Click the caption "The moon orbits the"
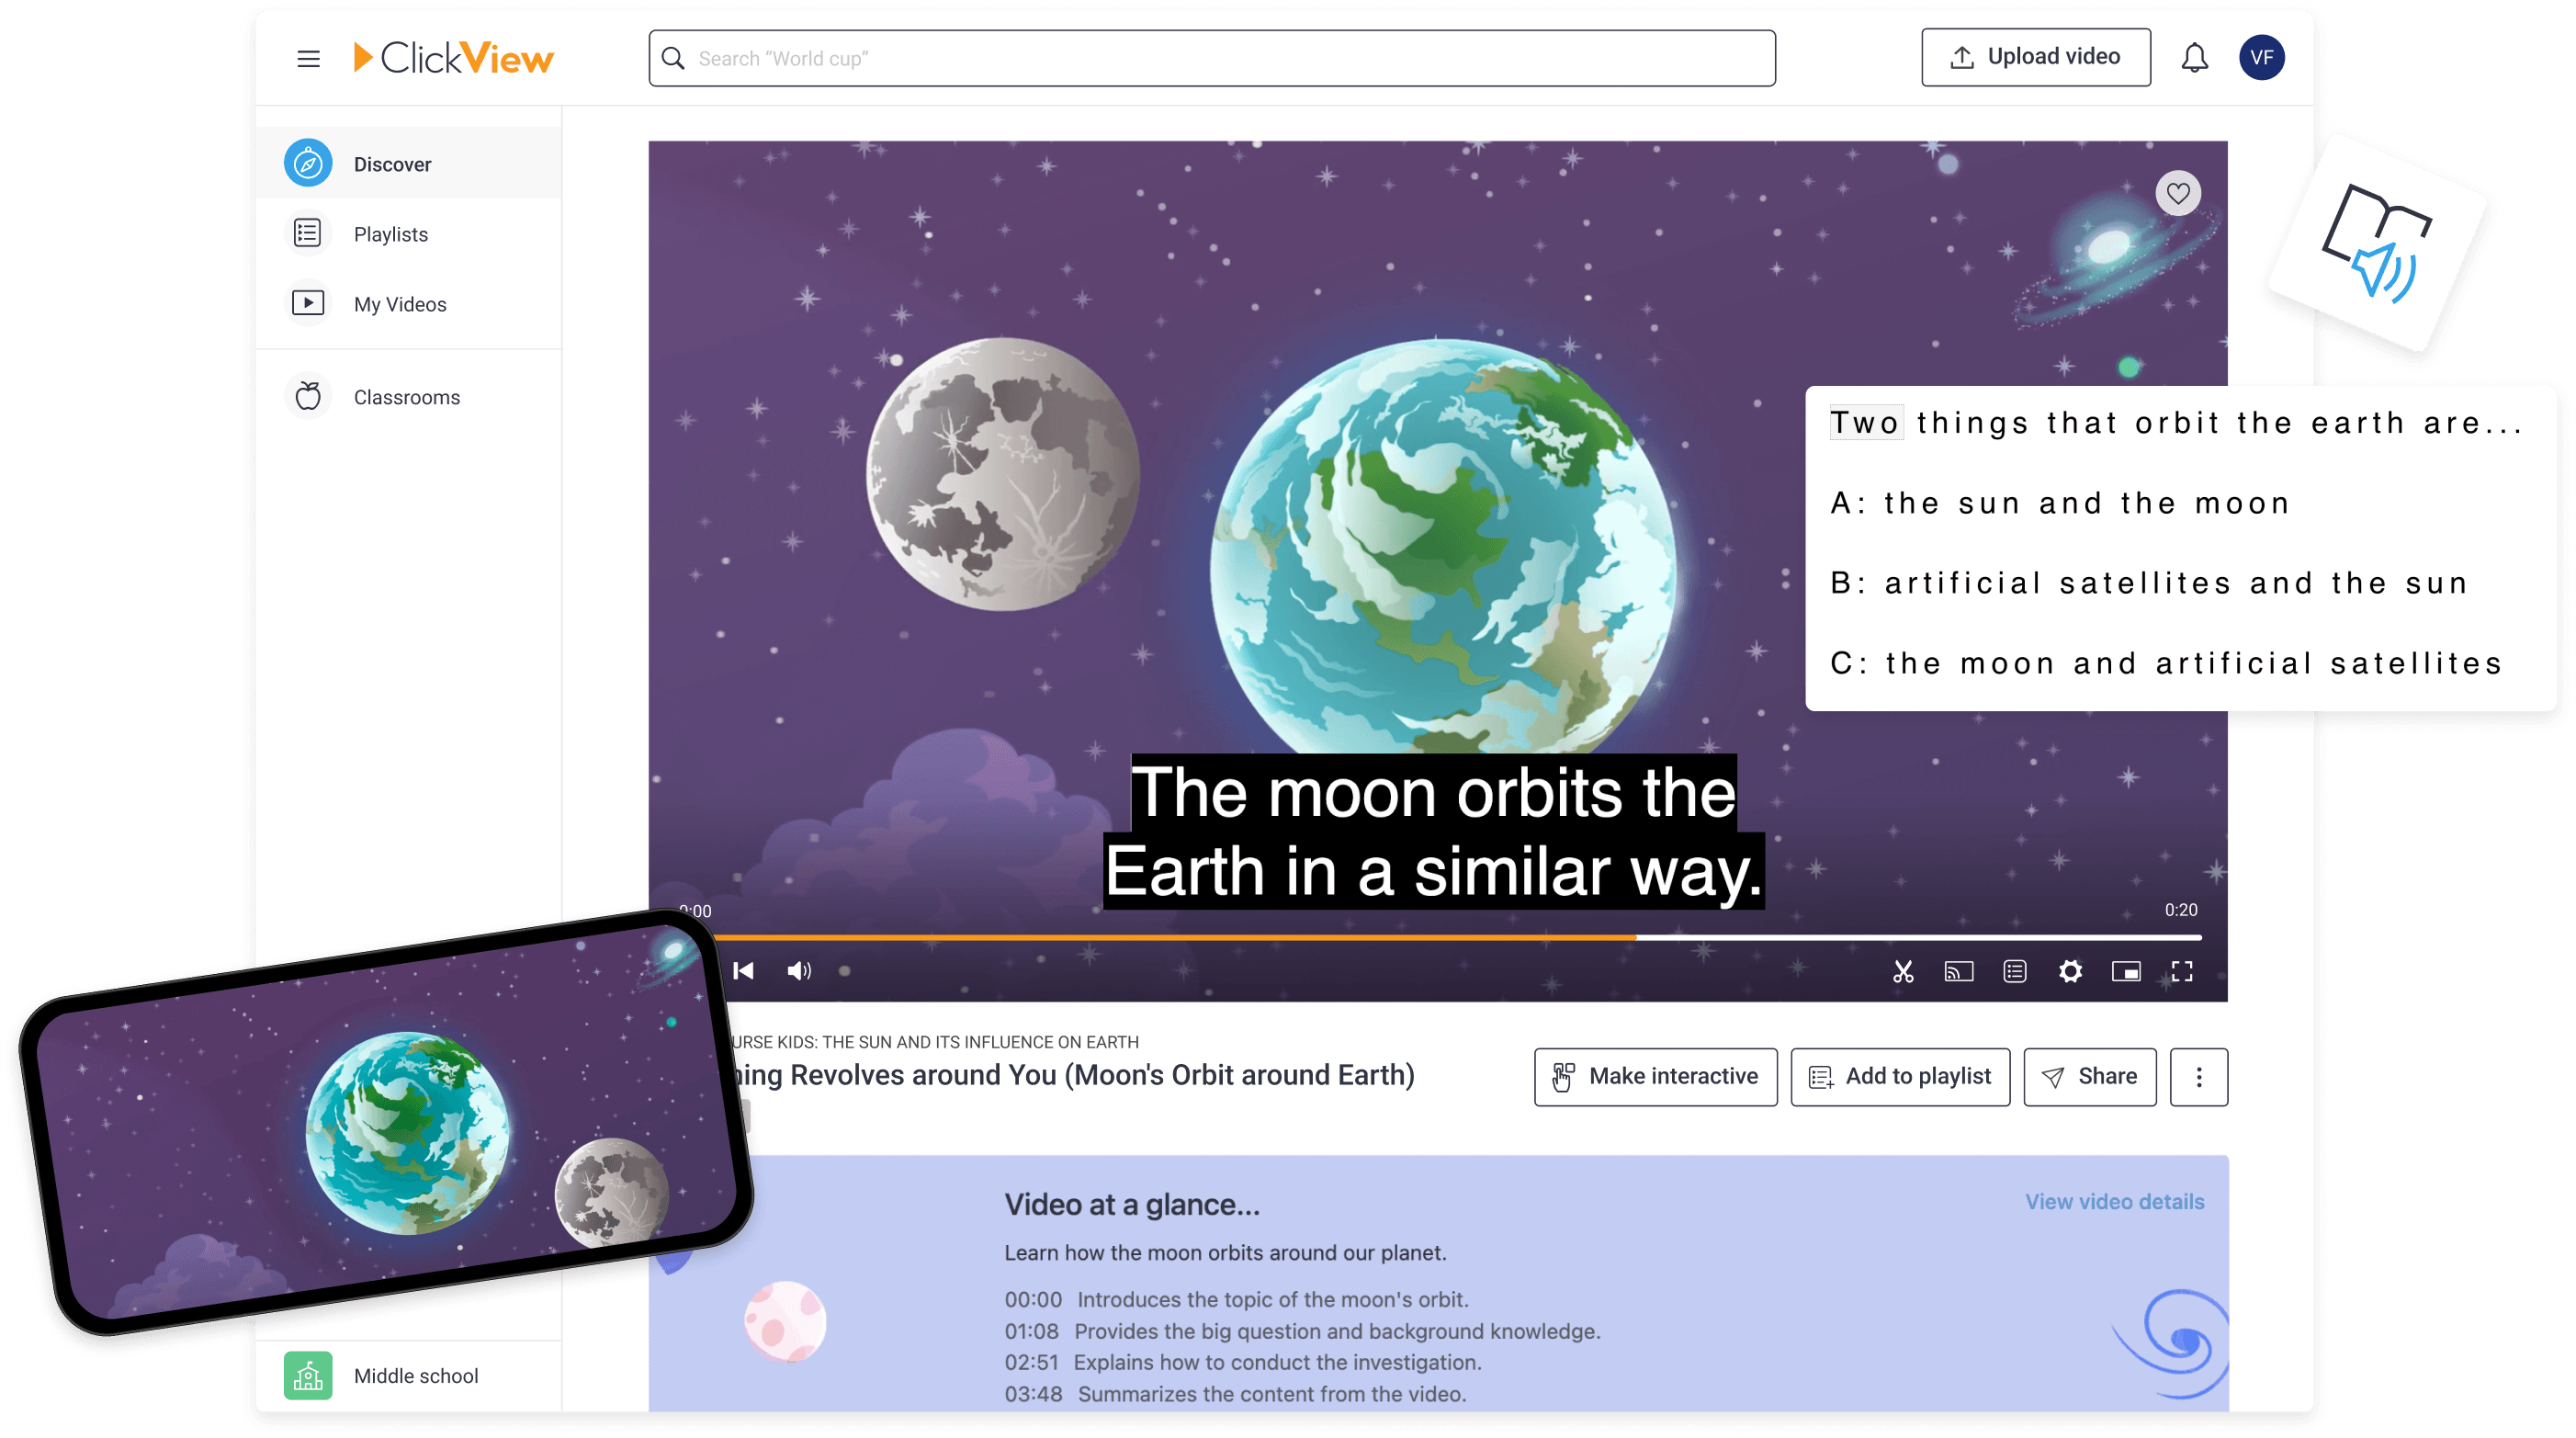 (1433, 792)
